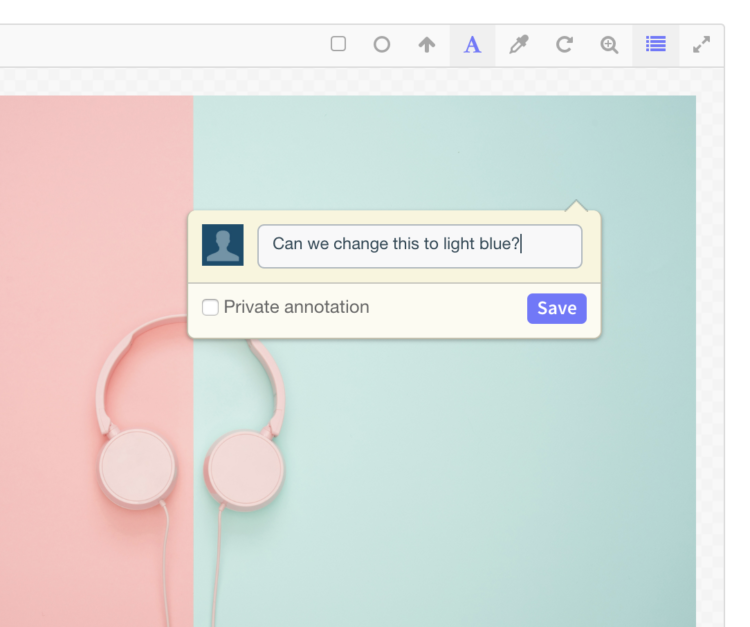
Task: Click the zoom in magnifier icon
Action: (x=609, y=45)
